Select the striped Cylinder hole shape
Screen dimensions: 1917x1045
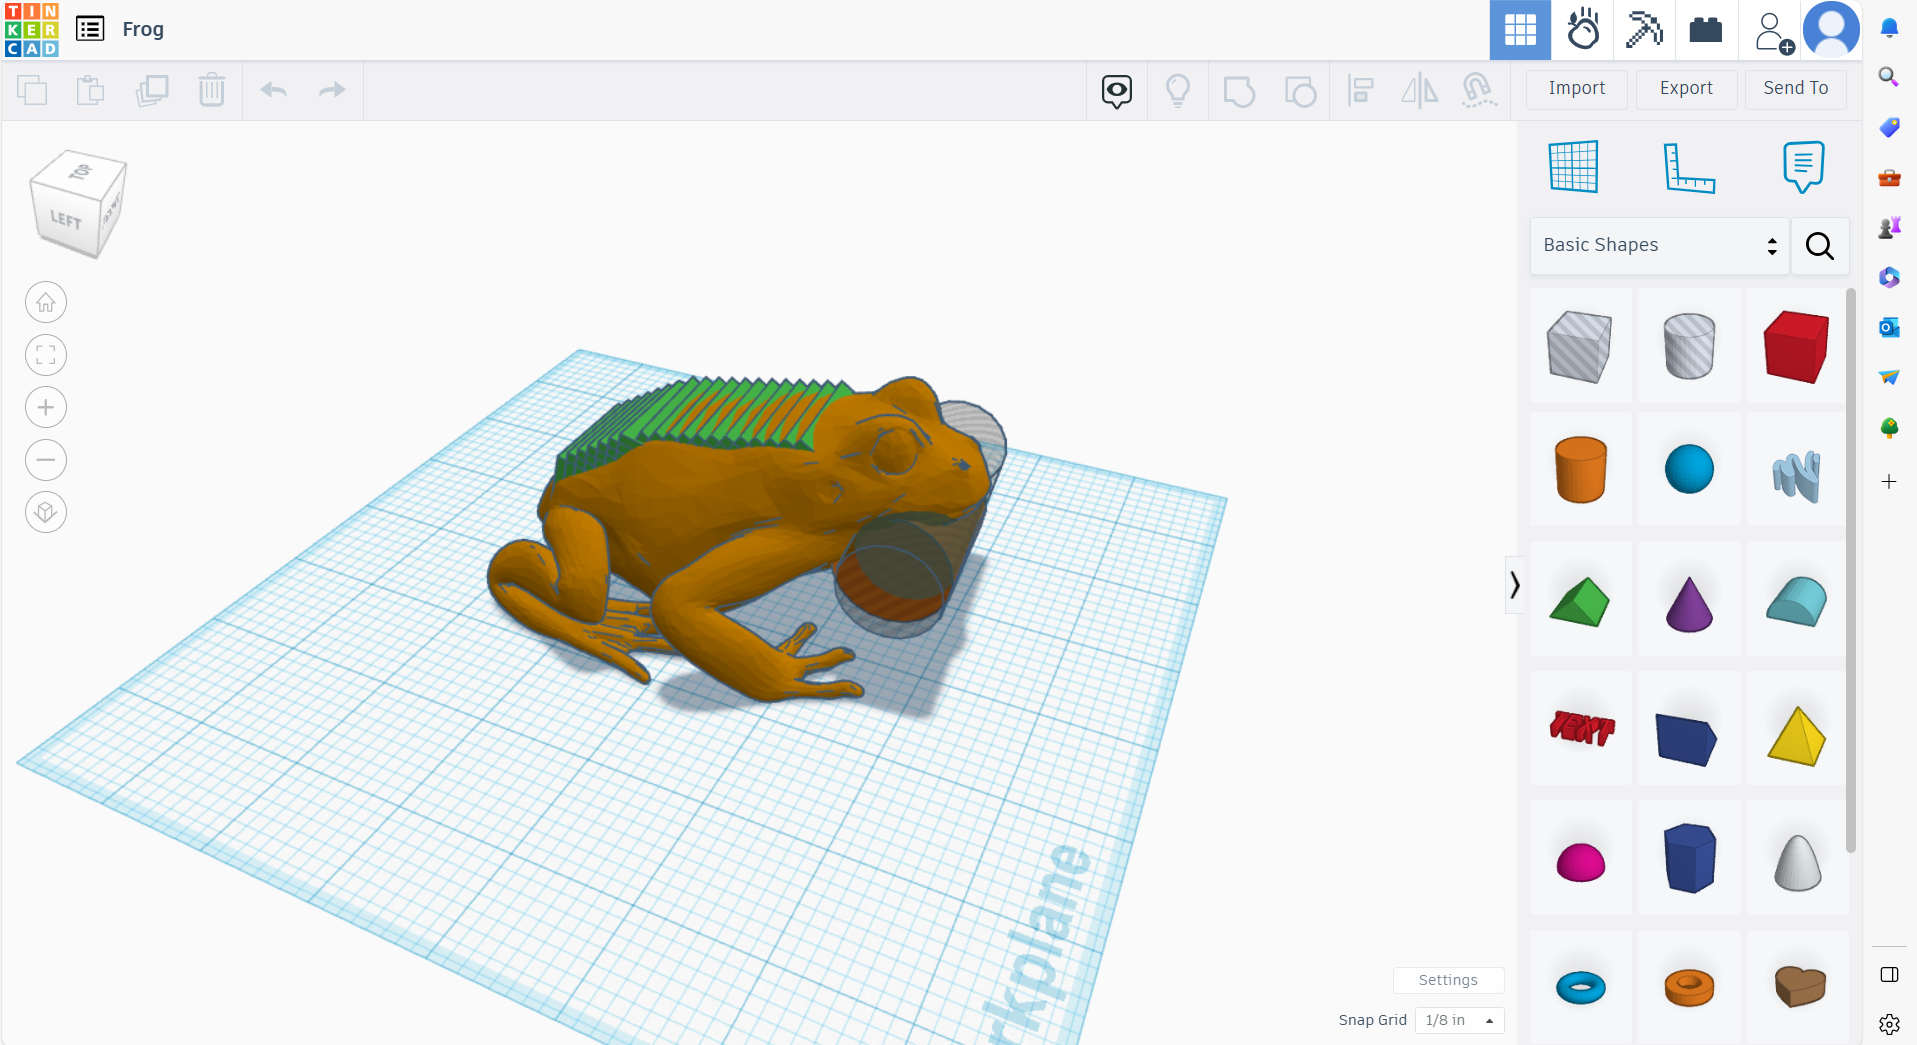(1689, 346)
